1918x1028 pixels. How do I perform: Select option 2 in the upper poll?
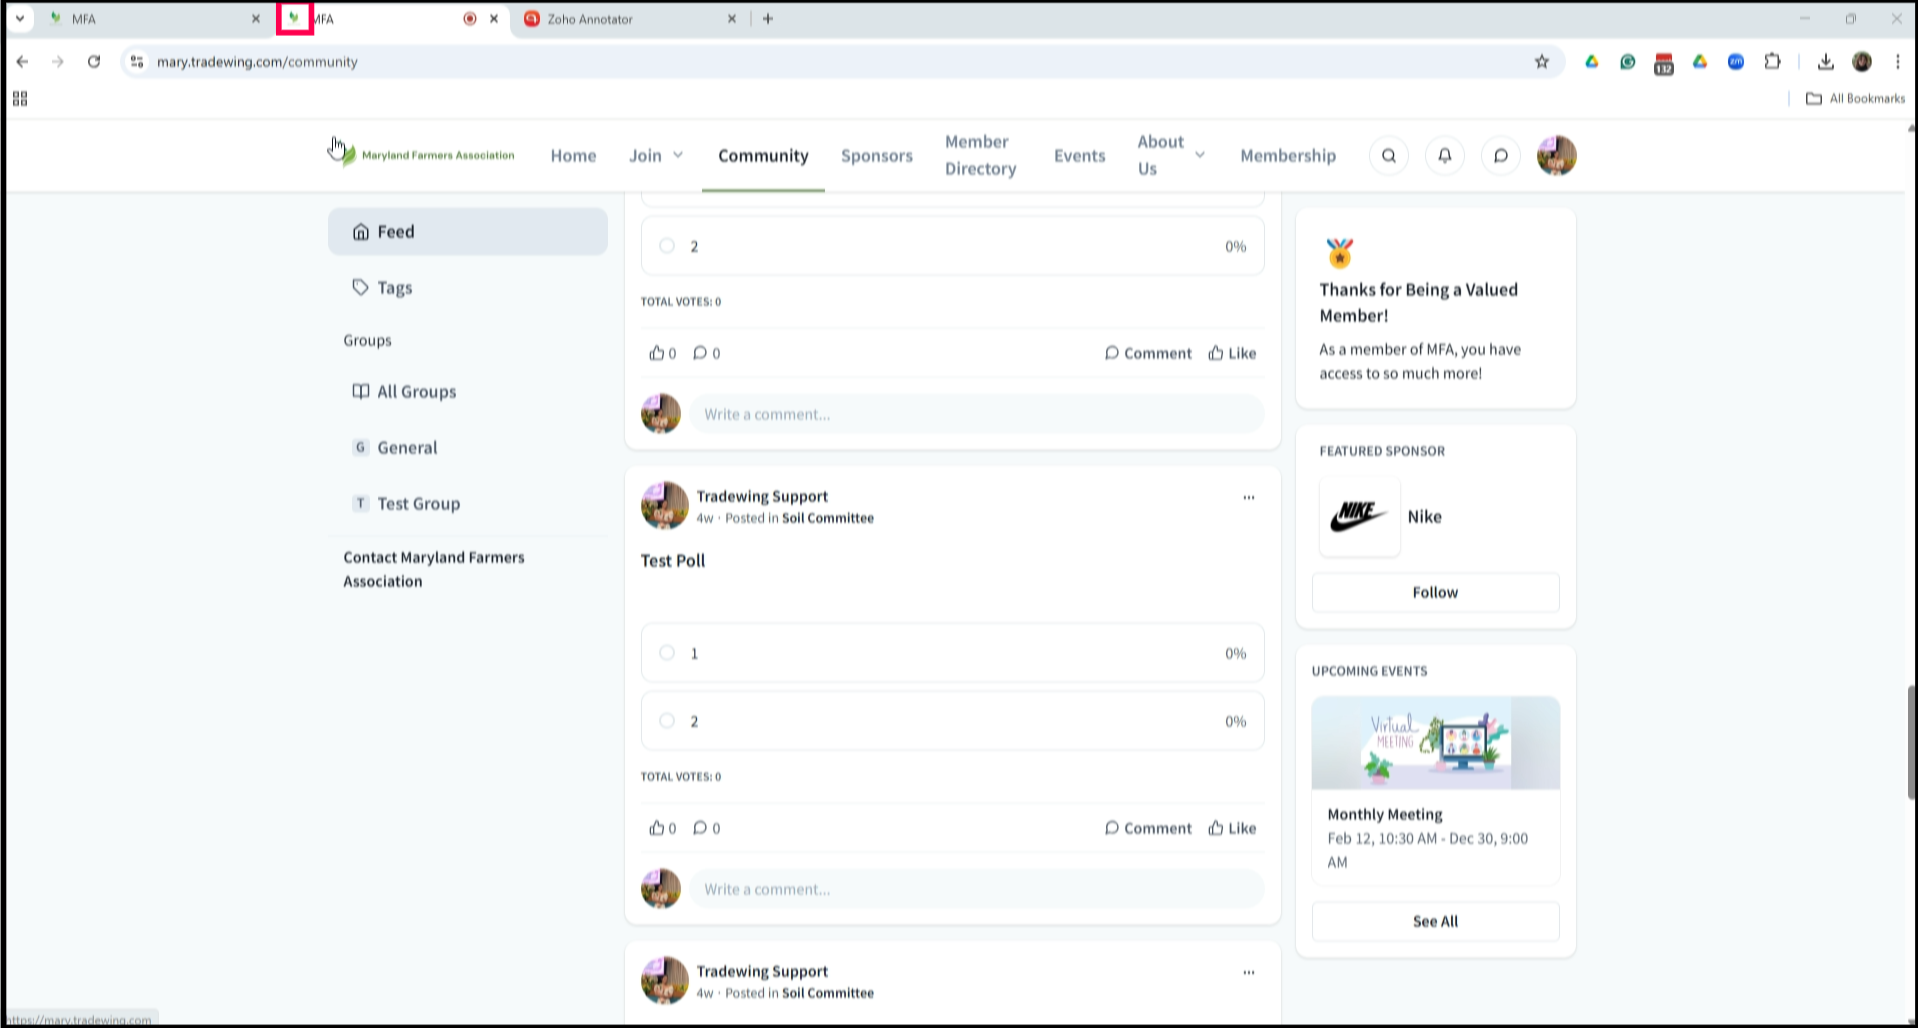click(x=667, y=246)
